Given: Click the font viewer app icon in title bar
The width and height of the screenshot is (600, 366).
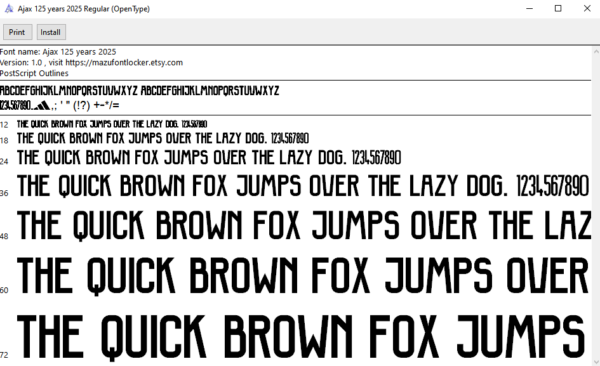Looking at the screenshot, I should [x=8, y=8].
